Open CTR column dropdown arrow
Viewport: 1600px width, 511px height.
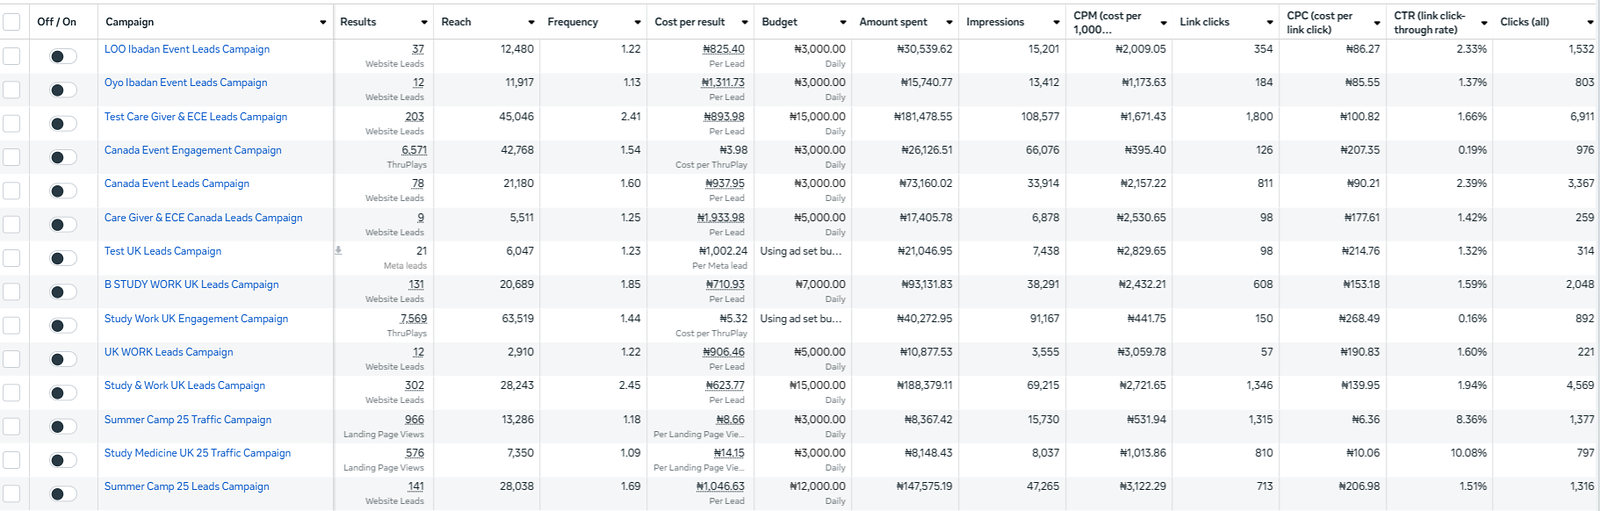1483,22
